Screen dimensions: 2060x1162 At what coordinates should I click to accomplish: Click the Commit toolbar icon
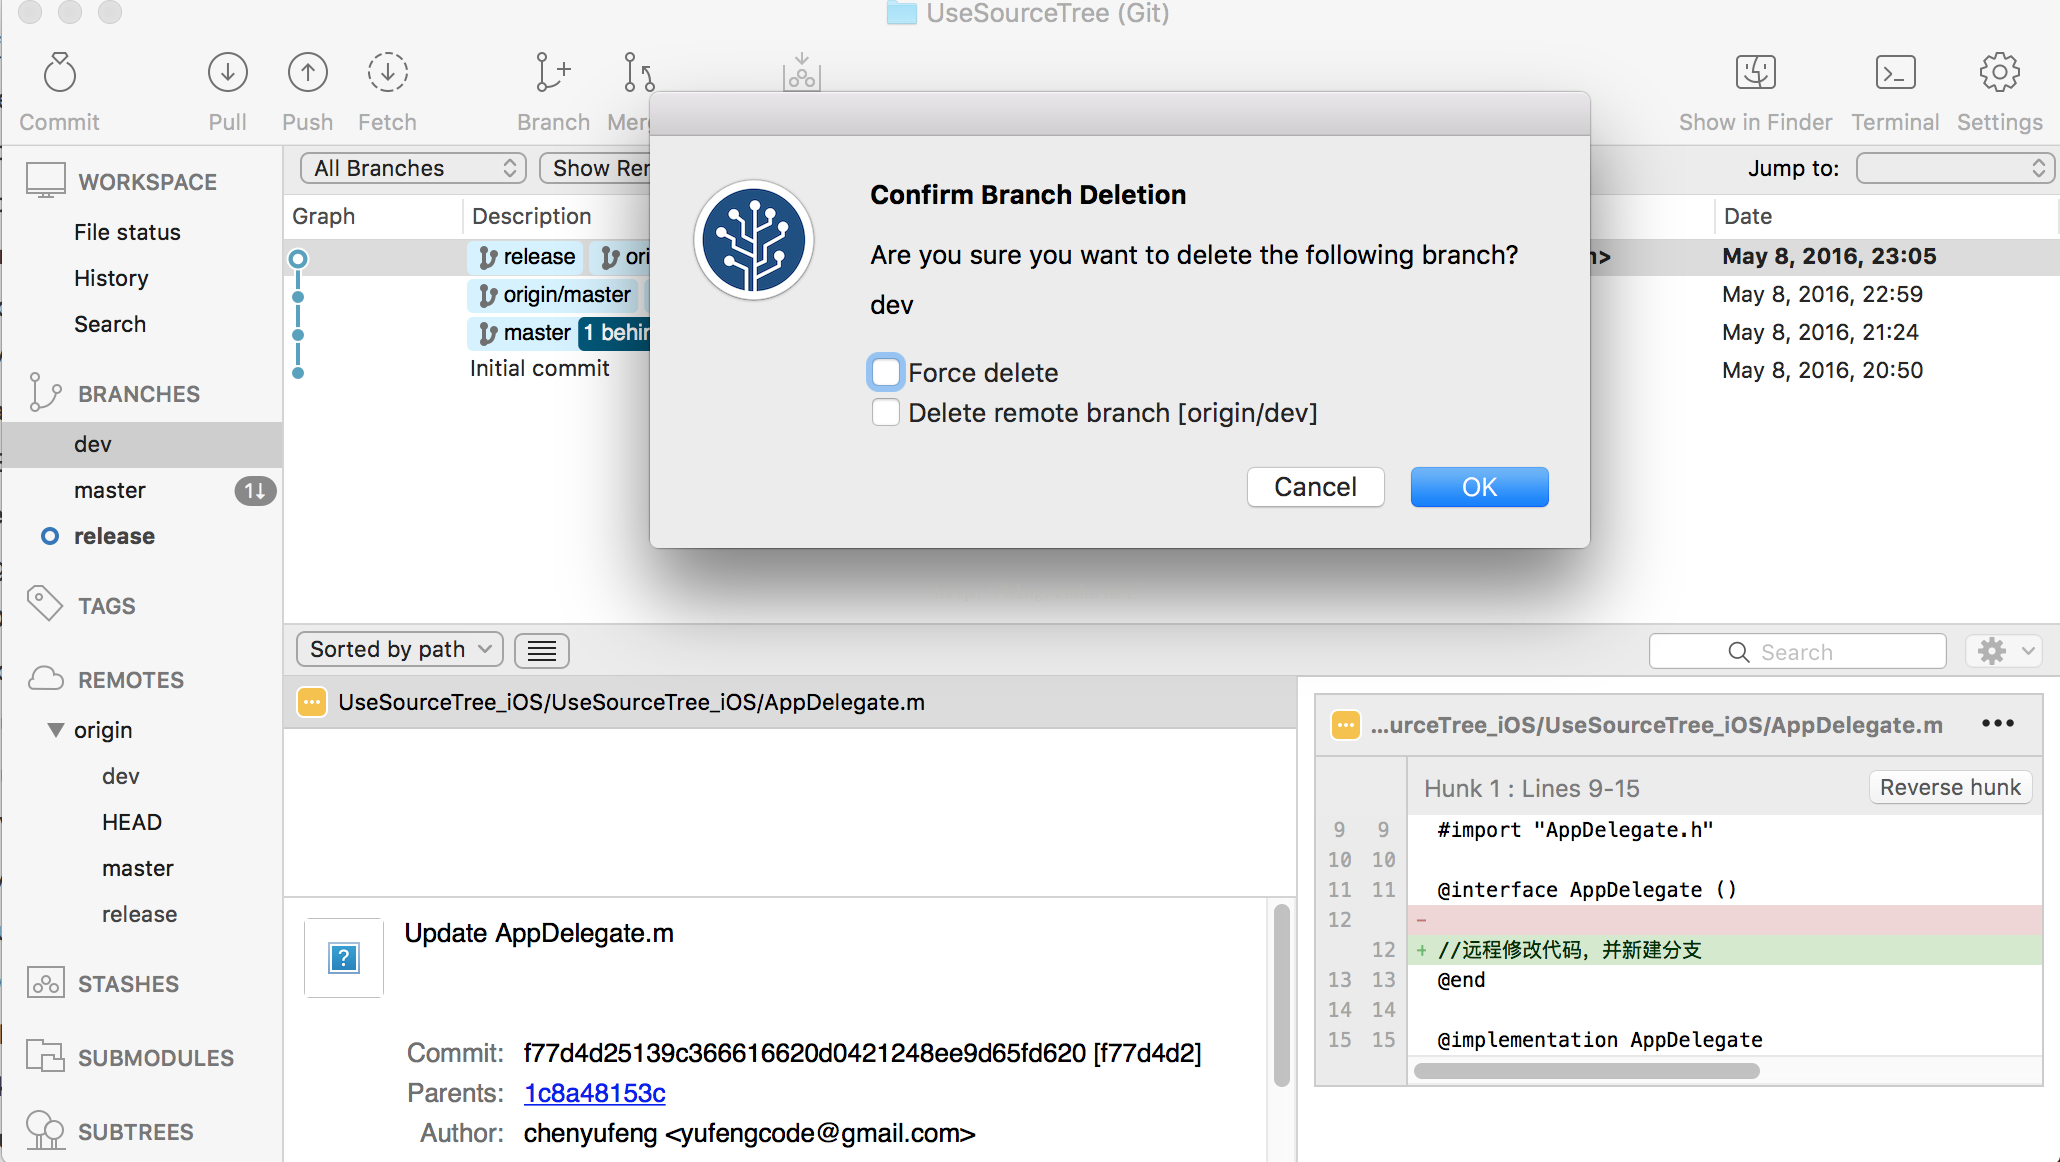coord(59,73)
